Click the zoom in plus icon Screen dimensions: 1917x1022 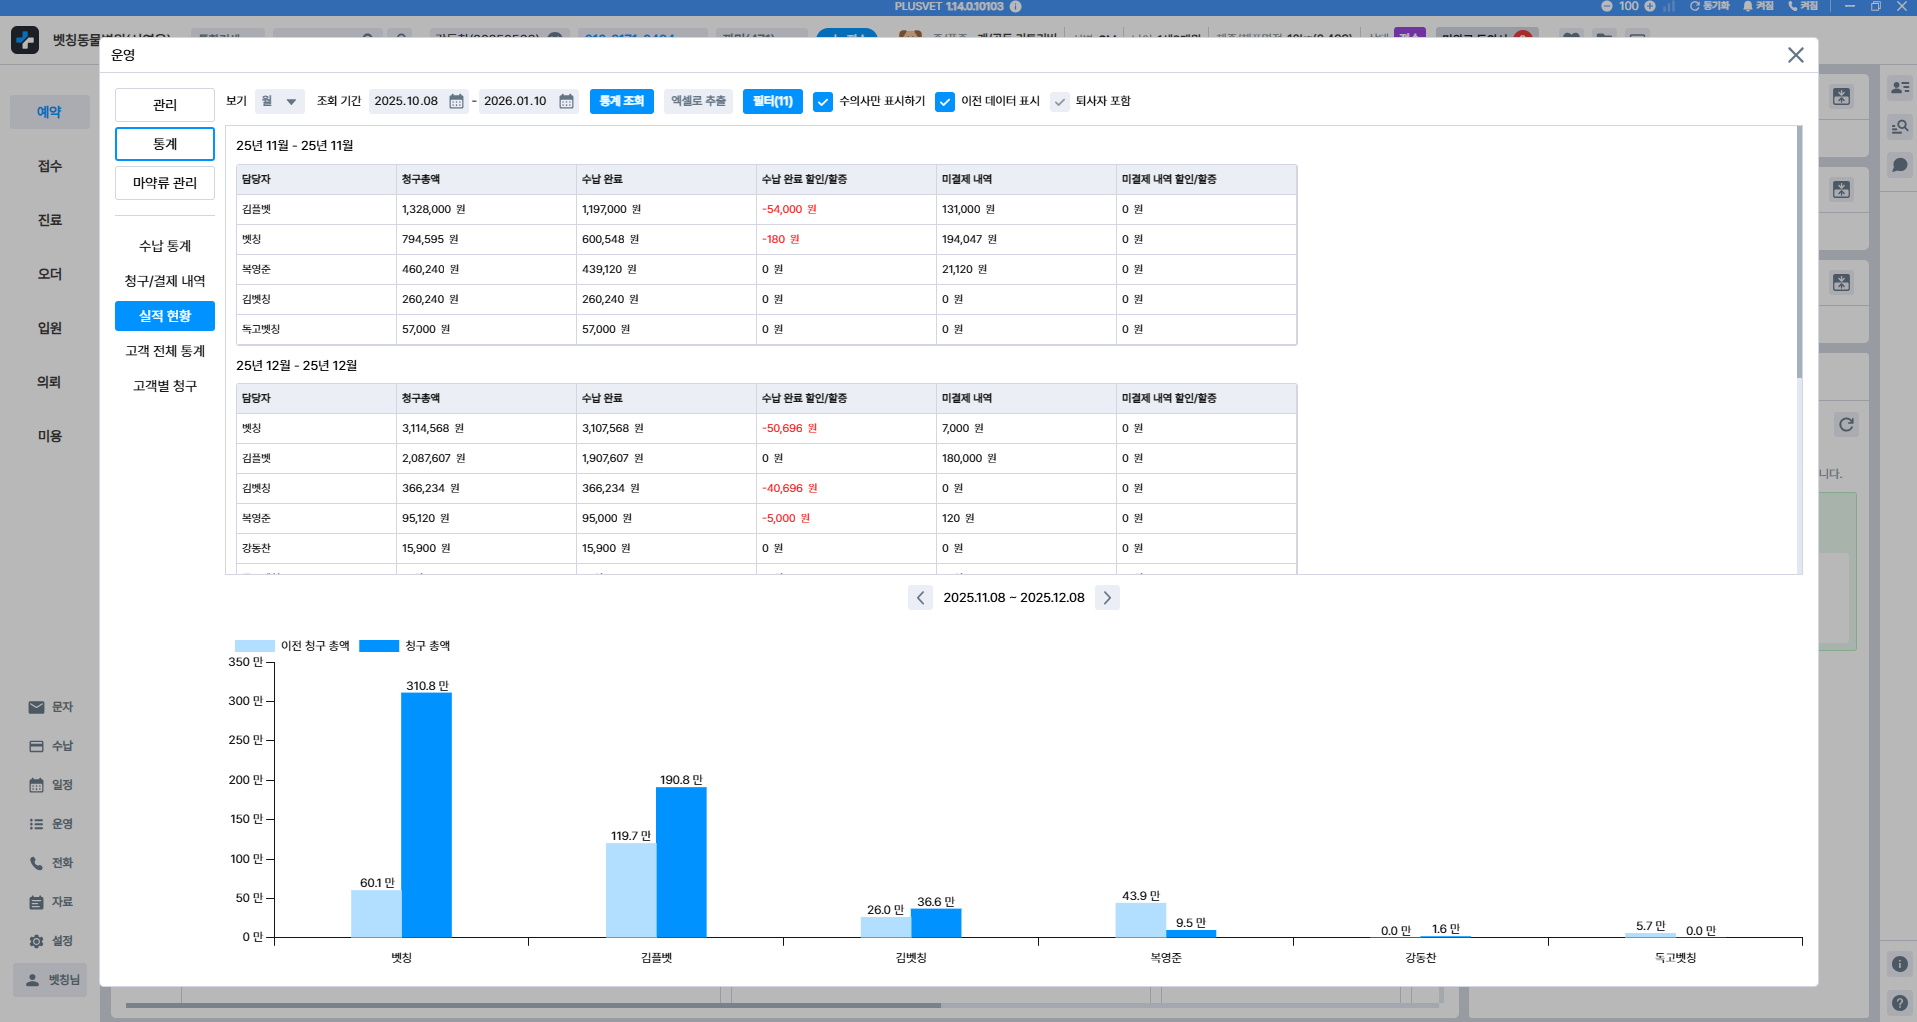1650,6
